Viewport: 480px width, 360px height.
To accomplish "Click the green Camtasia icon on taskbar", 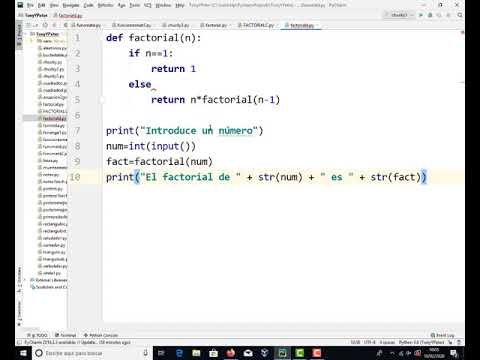I will tap(300, 353).
